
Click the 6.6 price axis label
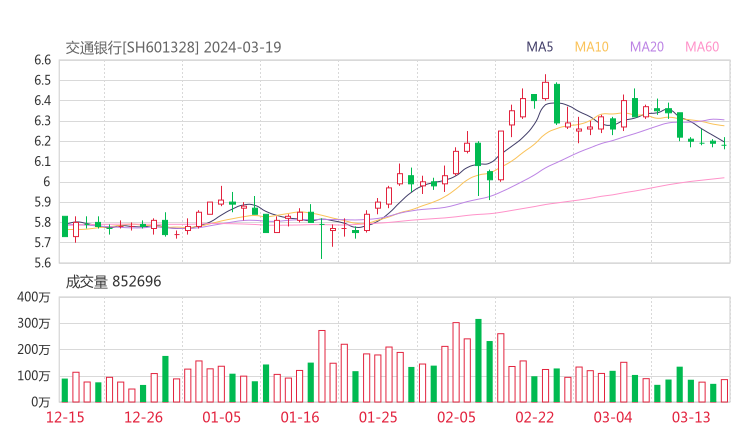(42, 60)
